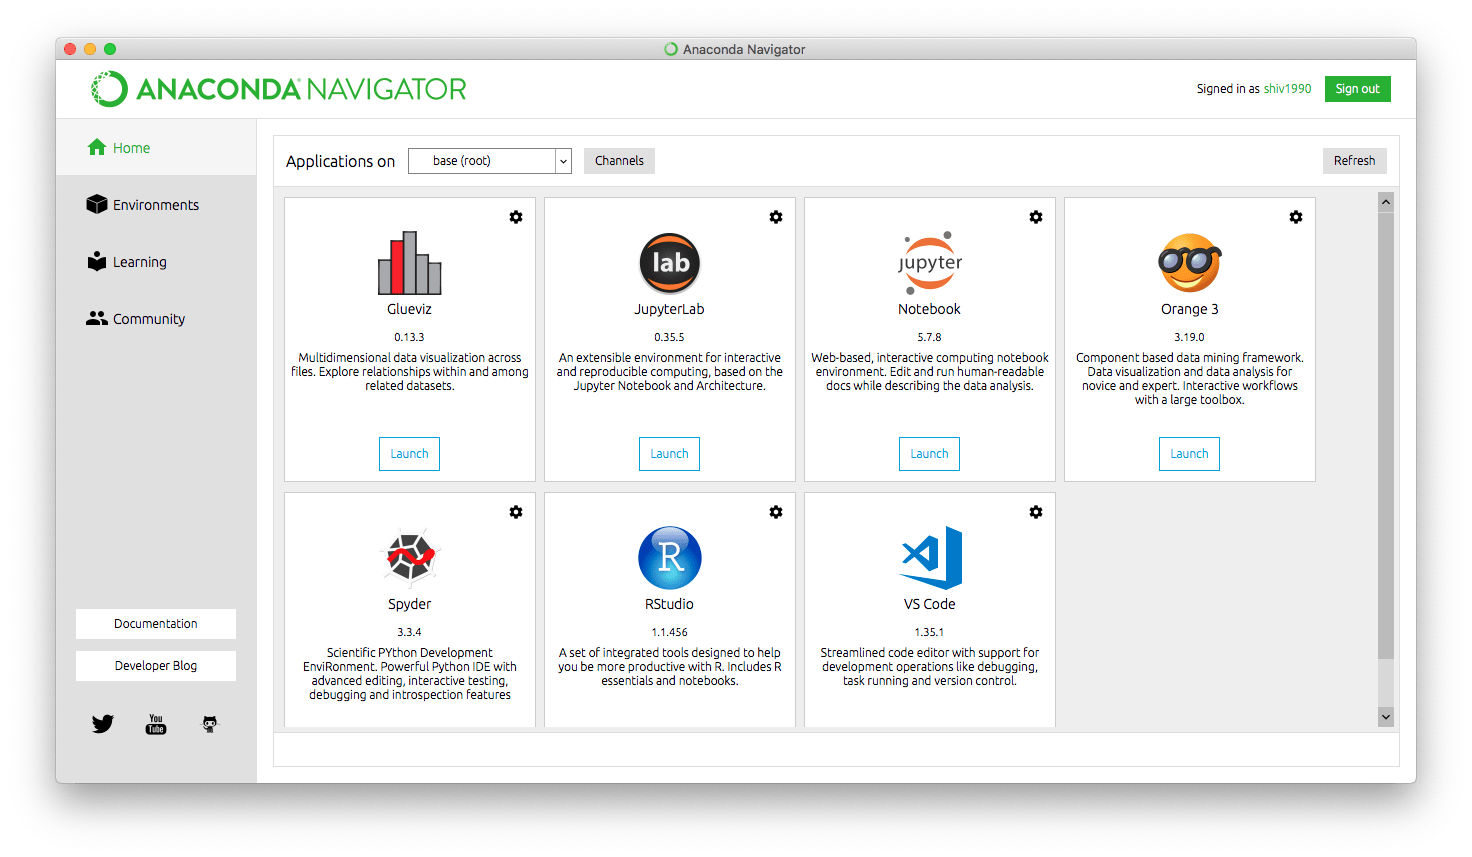Open the Developer Blog button
Image resolution: width=1472 pixels, height=857 pixels.
pos(156,666)
